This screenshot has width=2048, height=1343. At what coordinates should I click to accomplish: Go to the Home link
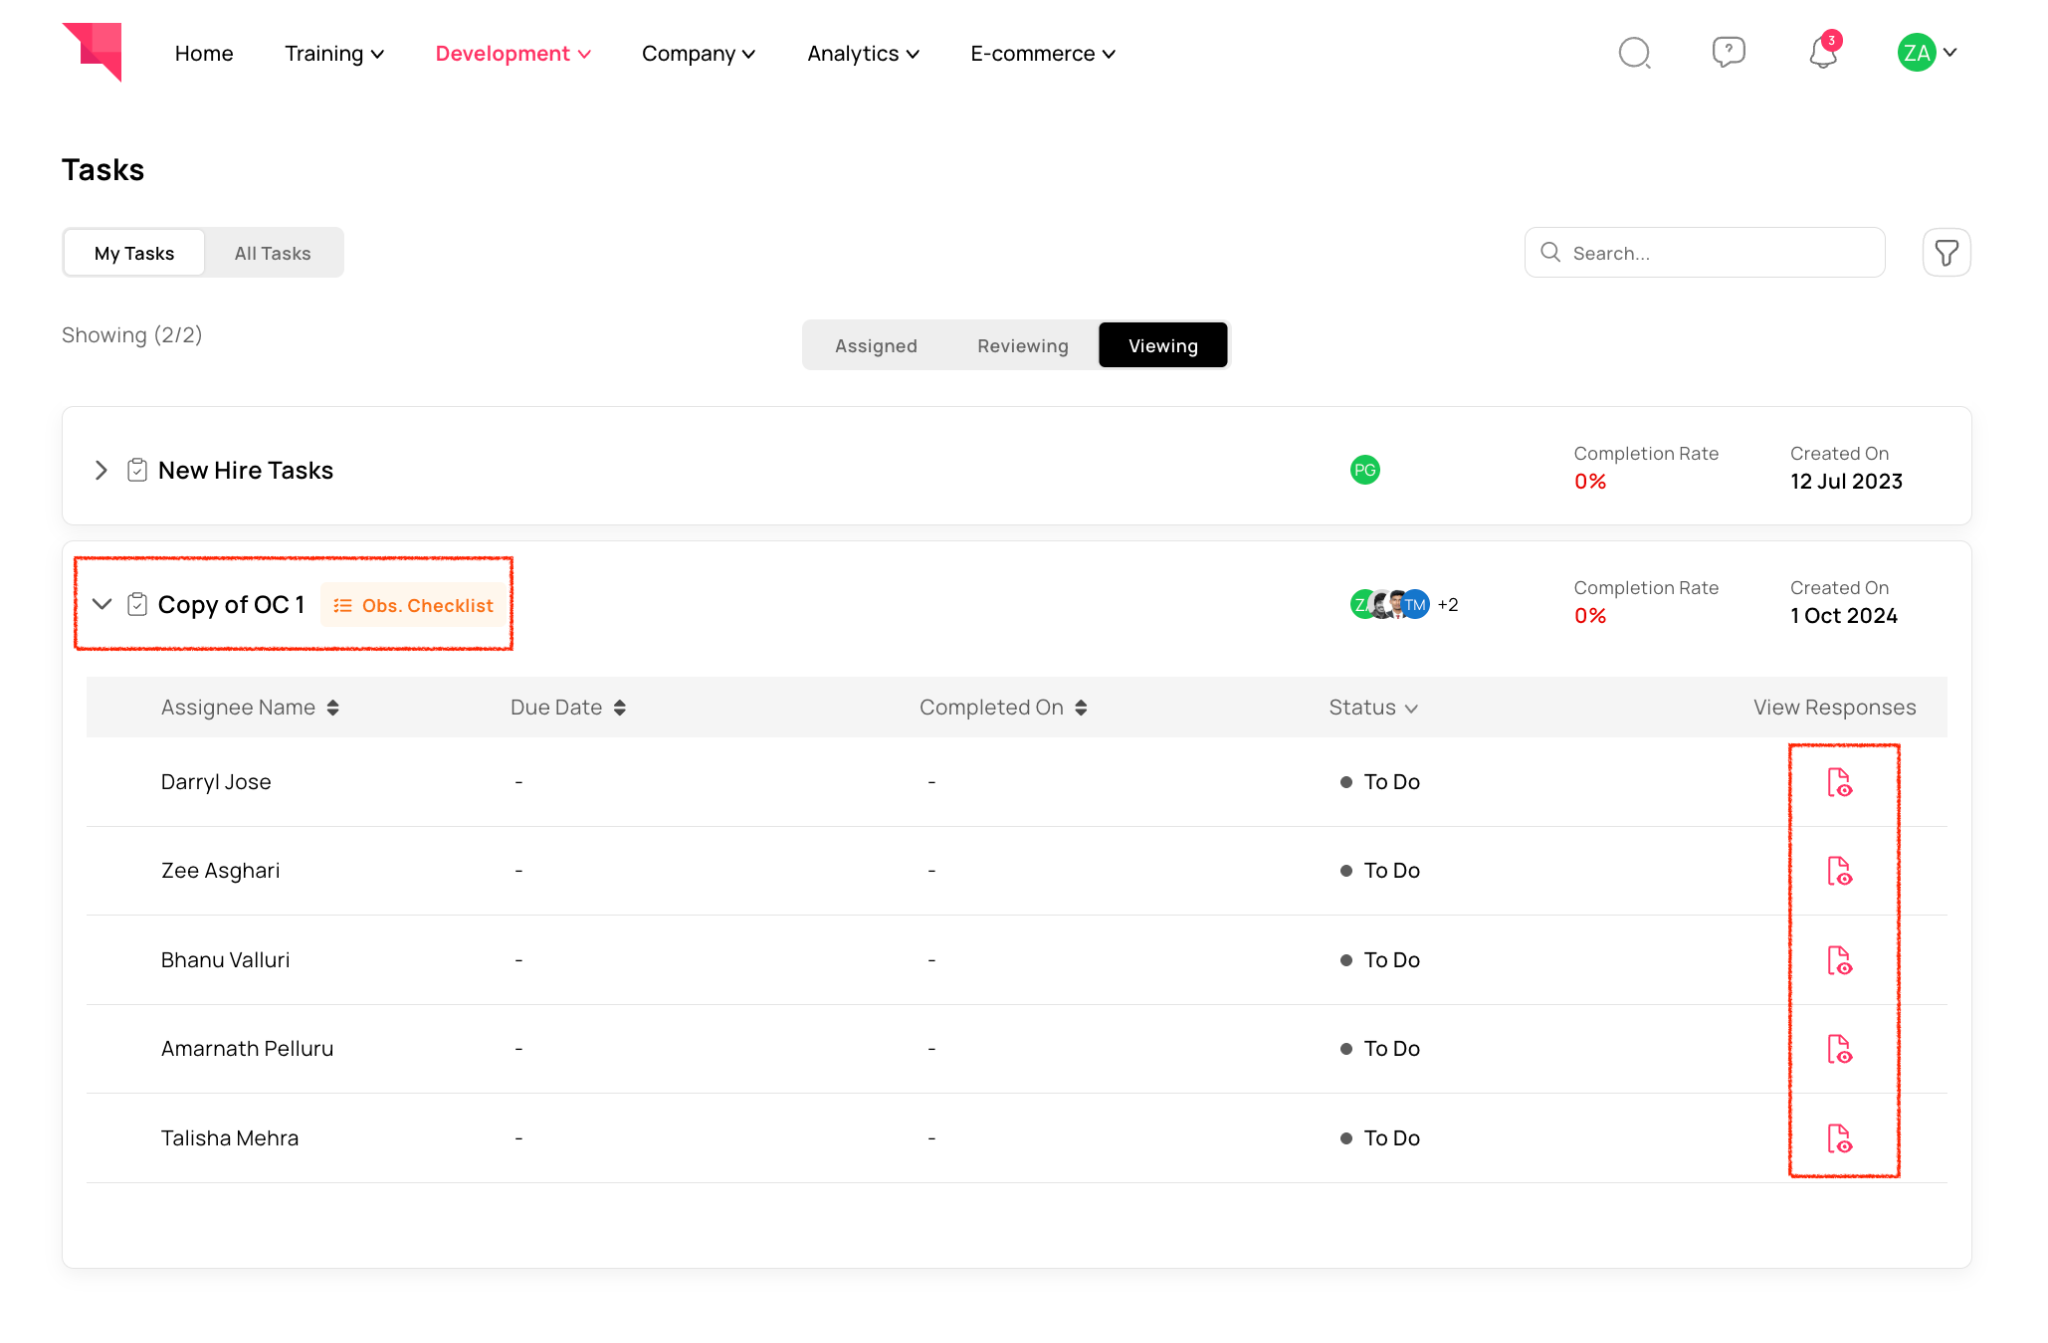tap(204, 54)
